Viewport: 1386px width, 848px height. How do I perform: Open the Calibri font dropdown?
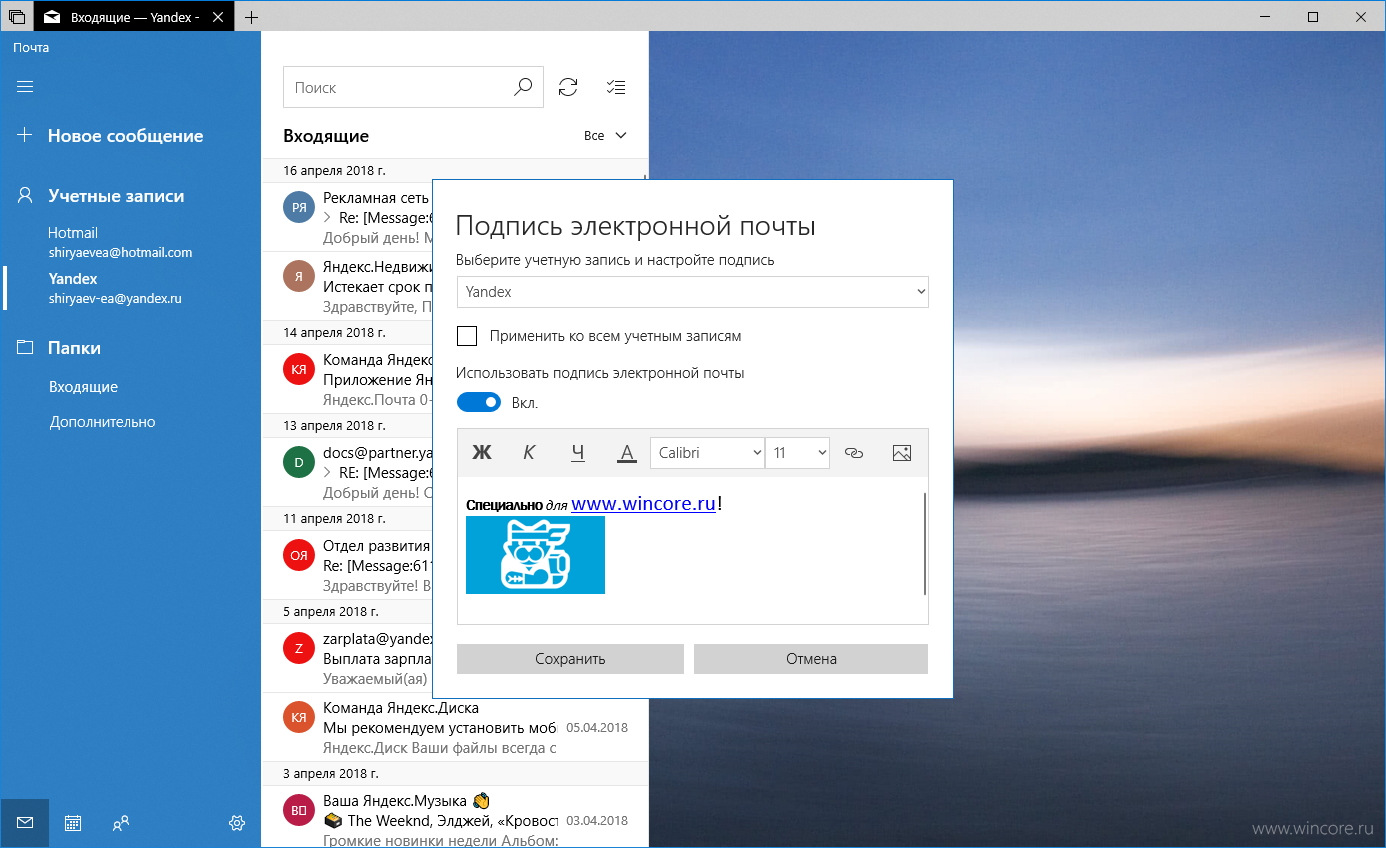(707, 453)
